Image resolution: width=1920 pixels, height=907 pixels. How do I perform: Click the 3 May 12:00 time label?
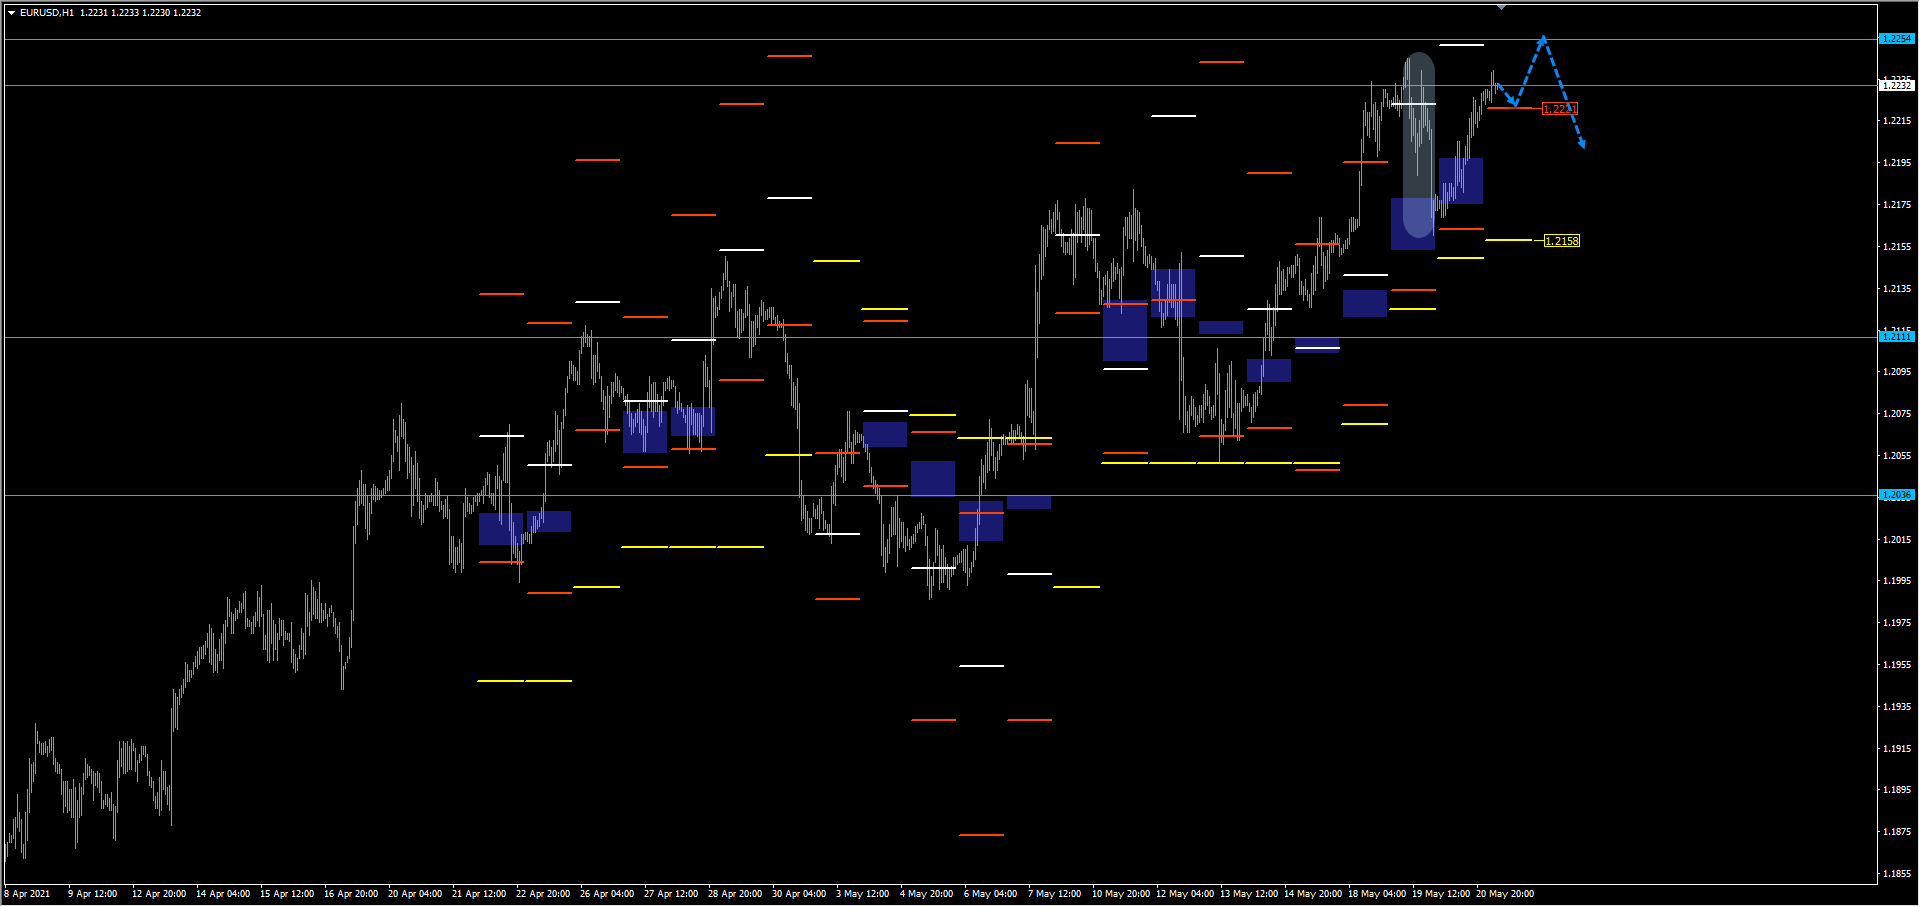[x=862, y=894]
